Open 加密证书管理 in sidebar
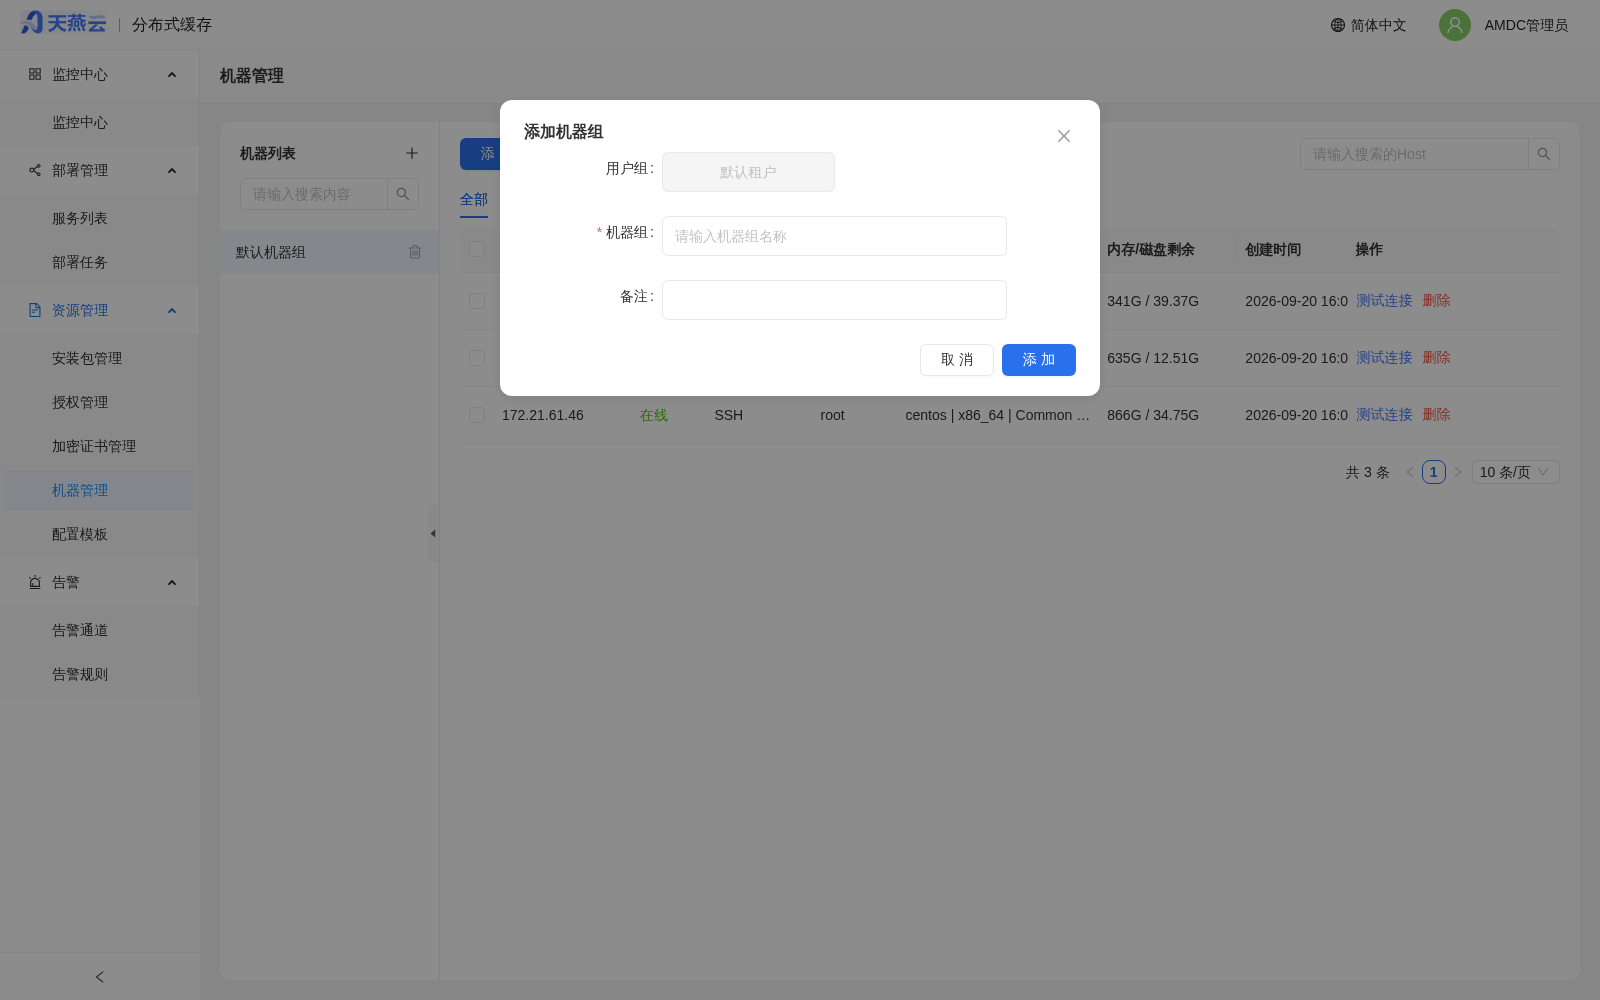 tap(100, 447)
